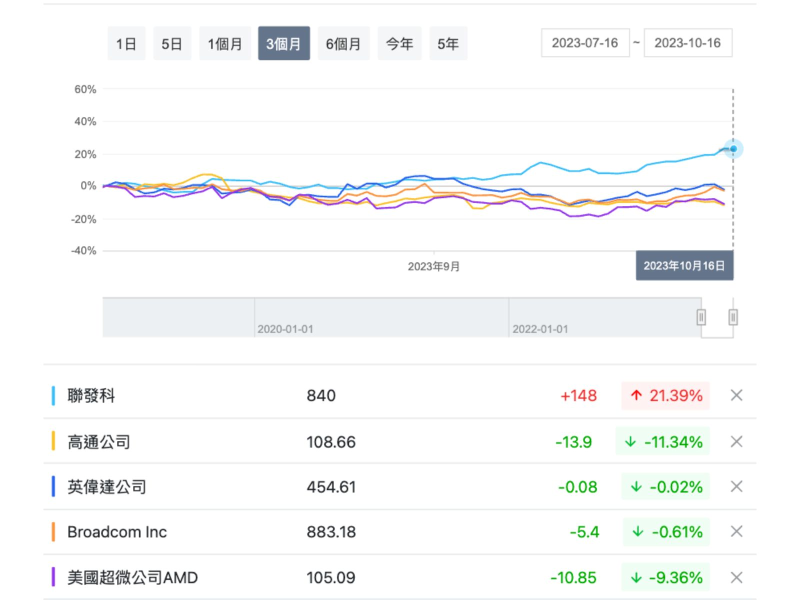Click the 聯發科 cyan color marker

(x=53, y=396)
